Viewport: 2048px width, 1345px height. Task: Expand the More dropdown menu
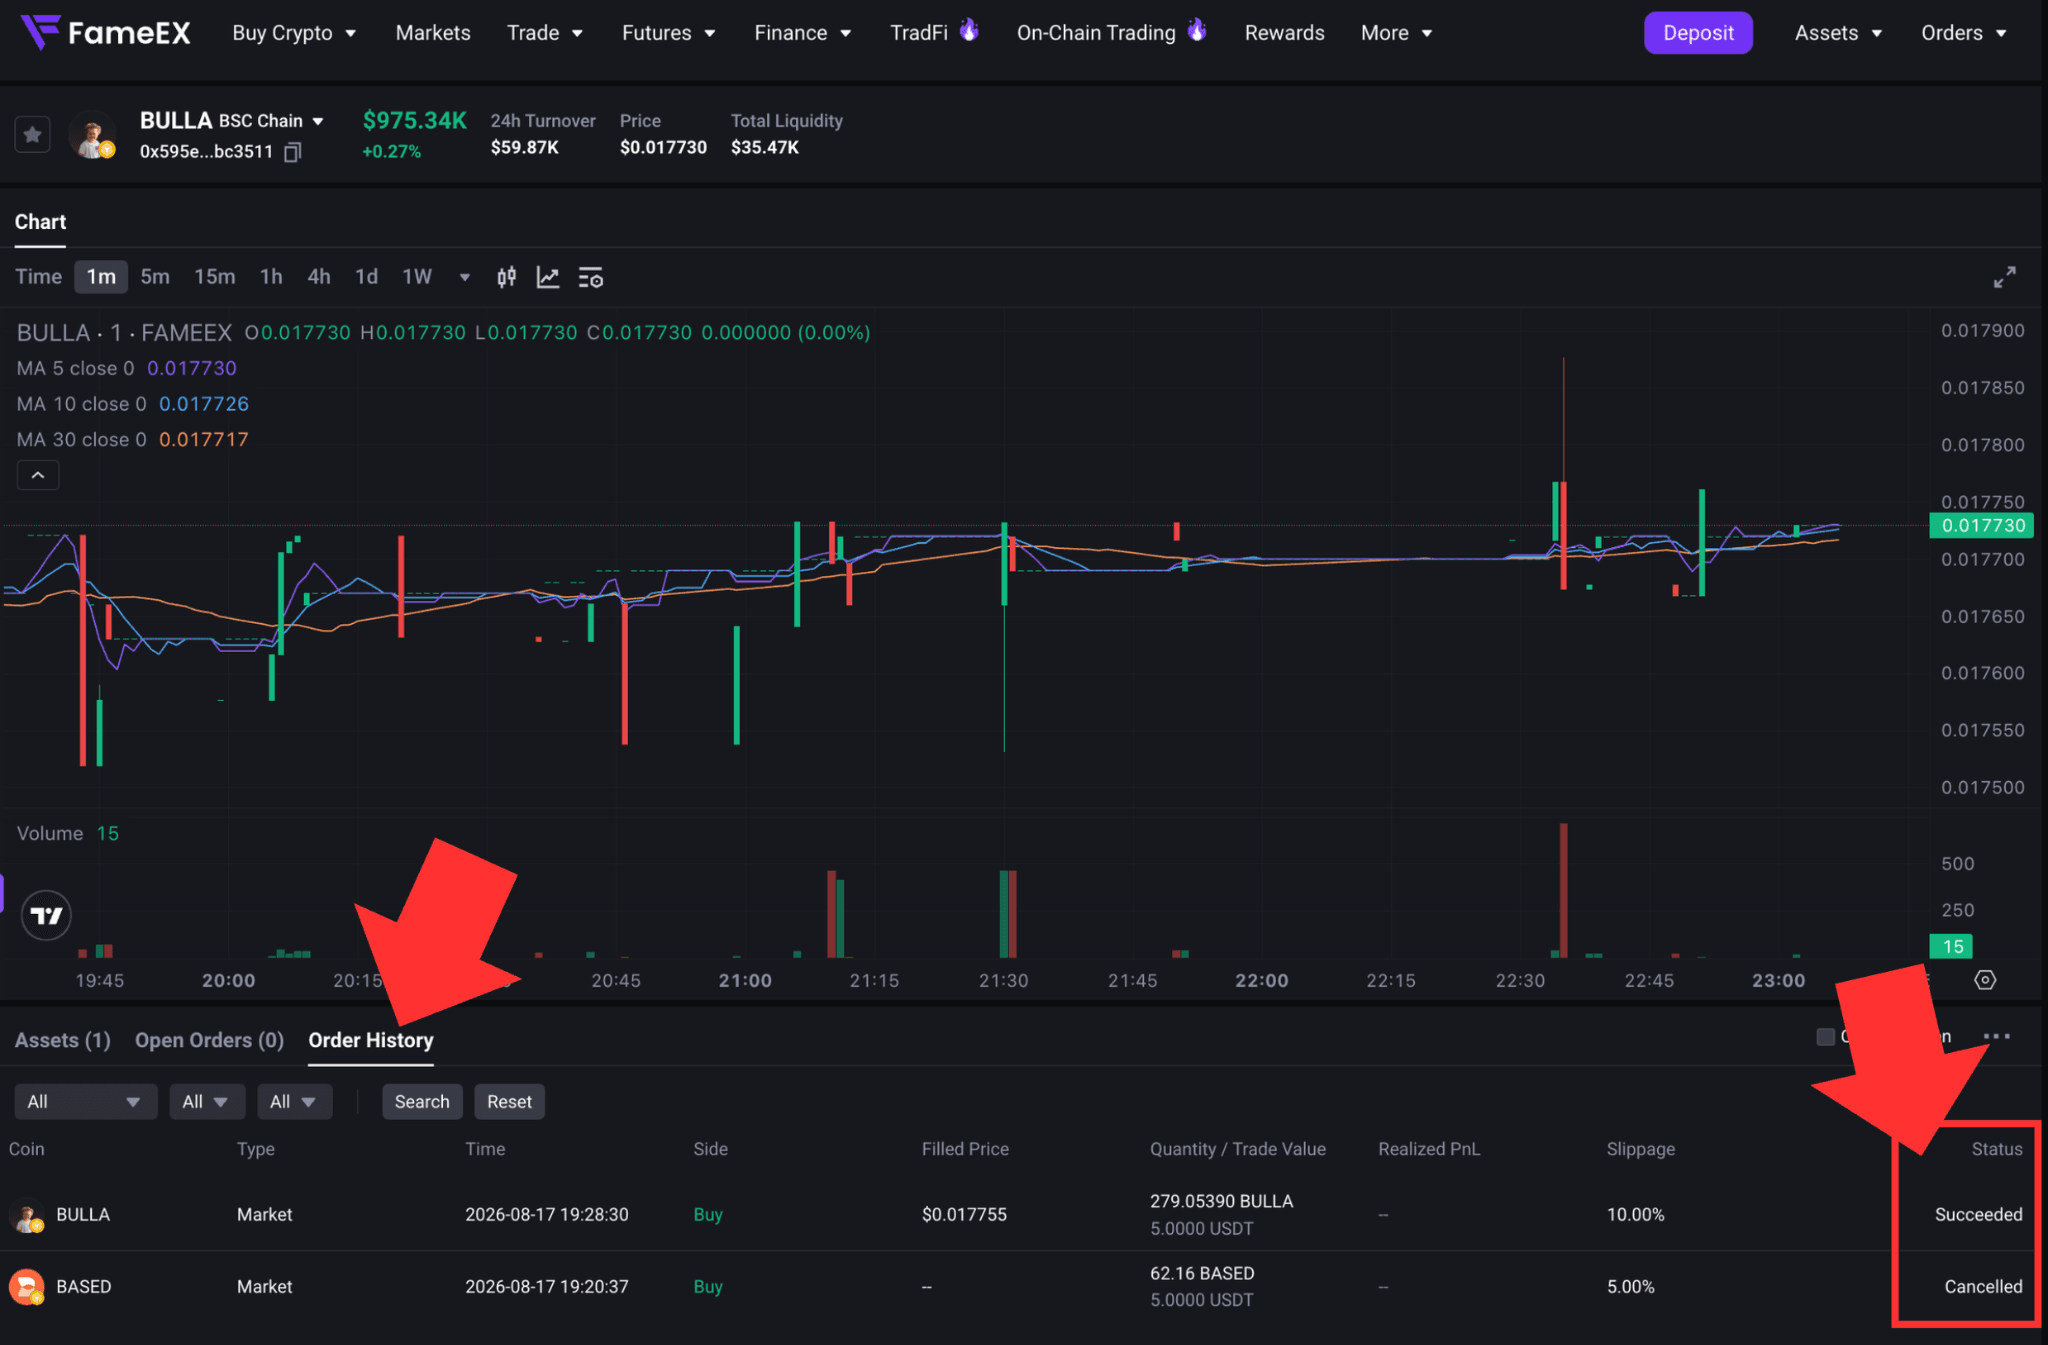pos(1397,33)
